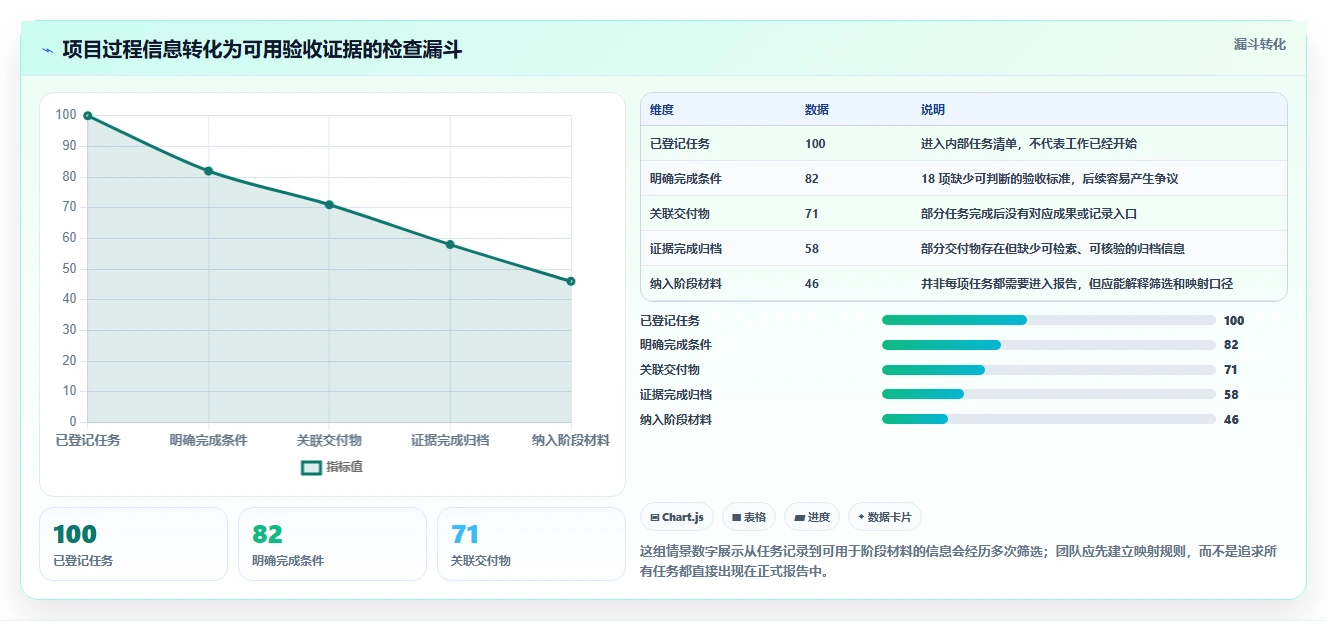Click the x-axis label 关联交付物 on the chart
This screenshot has height=621, width=1327.
[329, 440]
